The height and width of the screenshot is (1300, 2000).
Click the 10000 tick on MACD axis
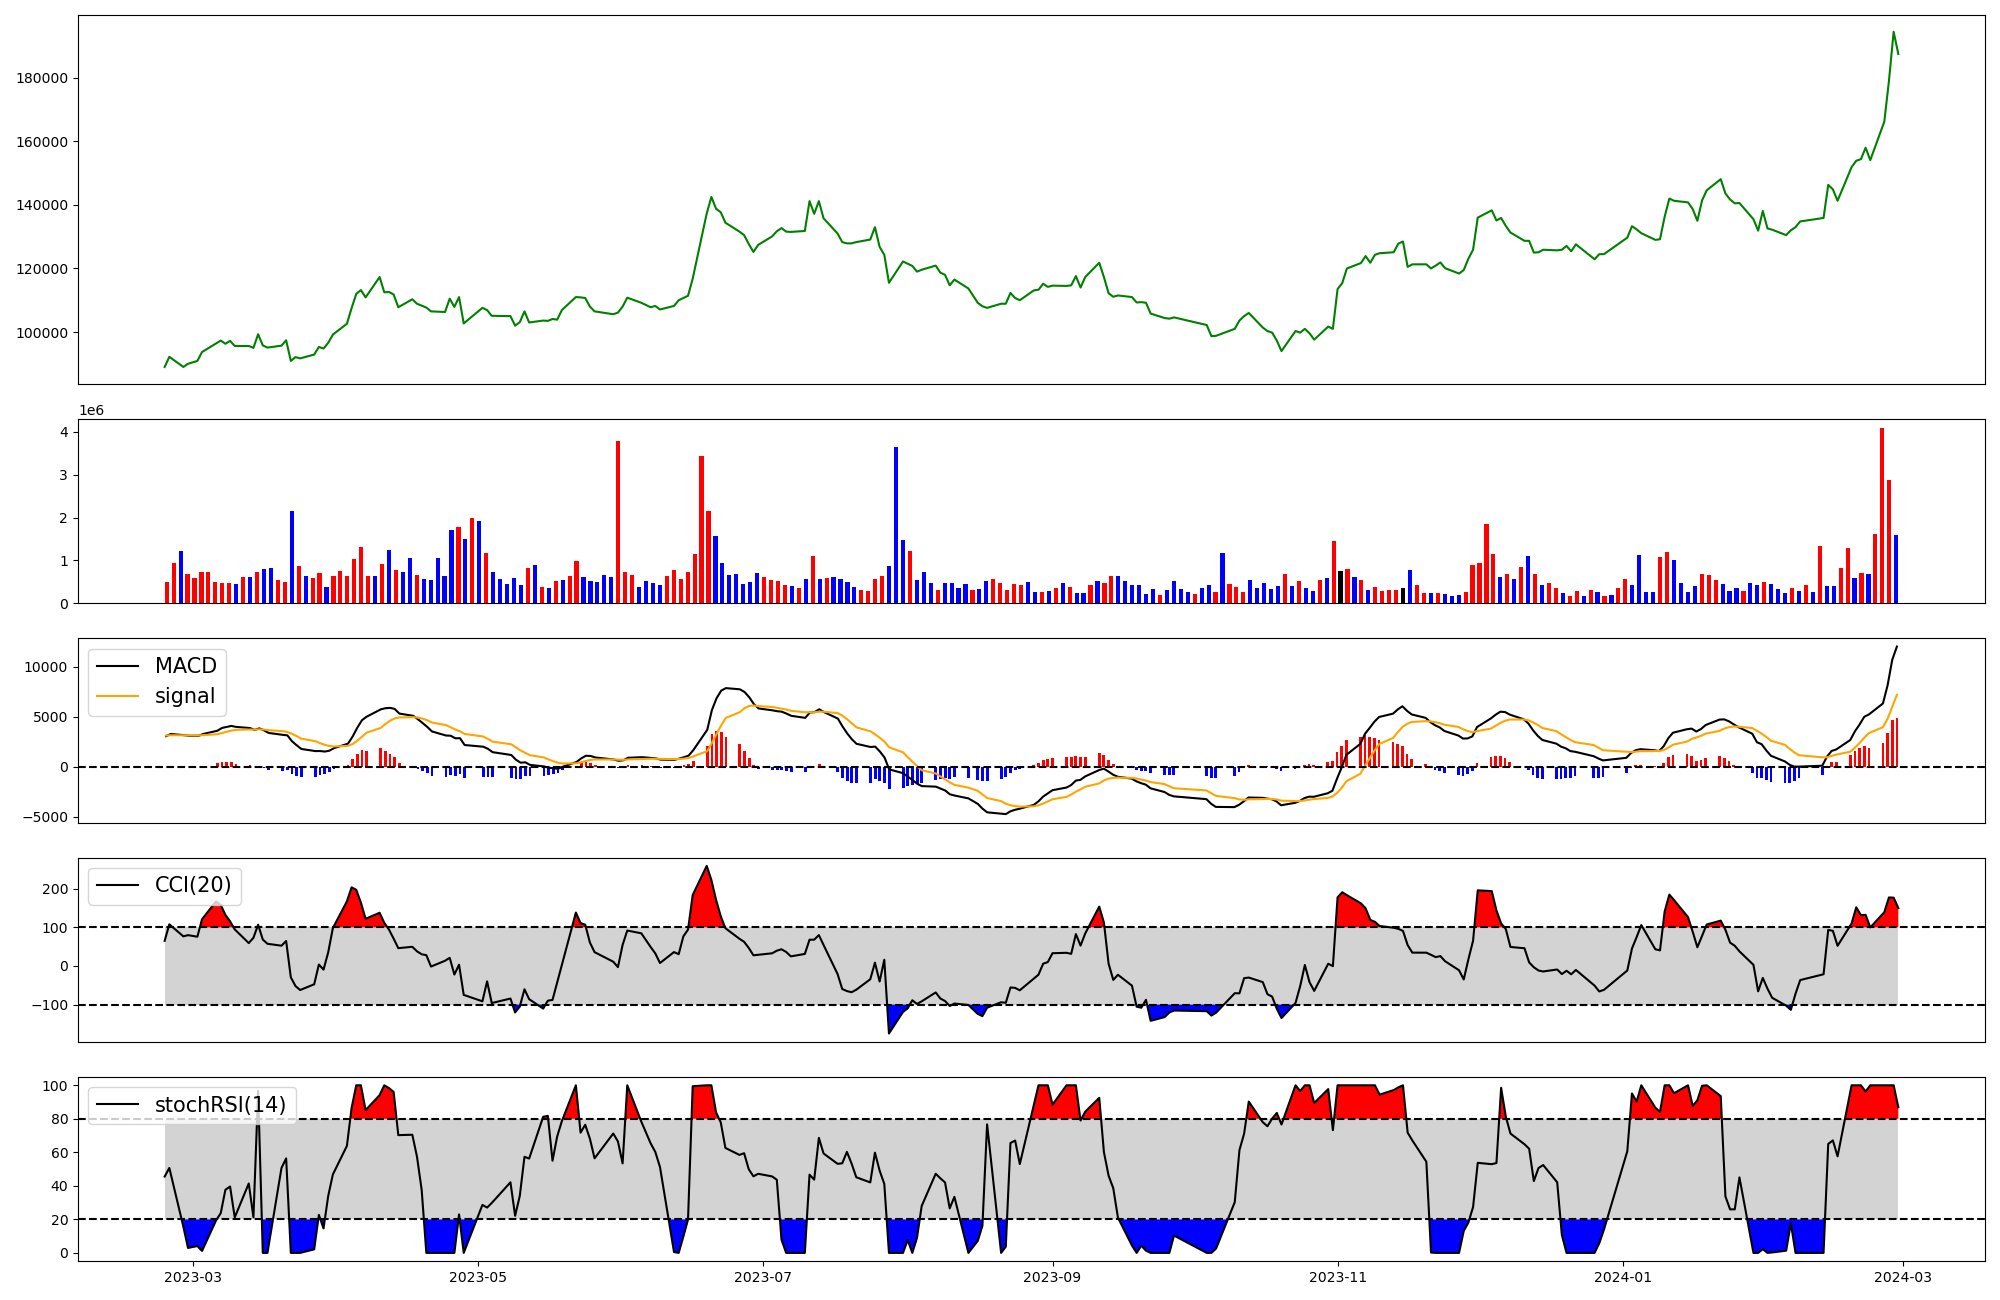(47, 667)
